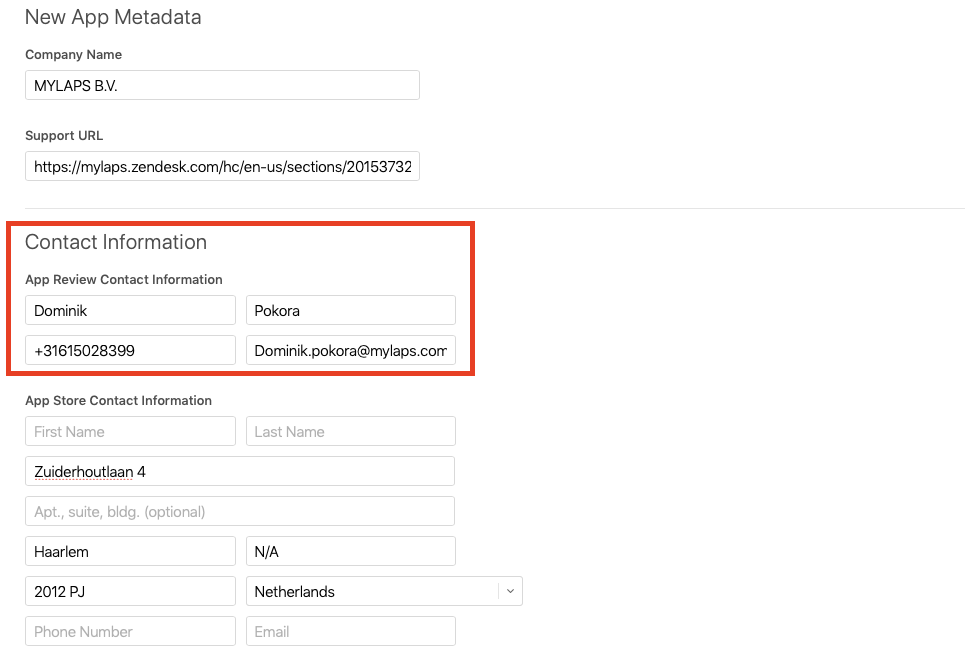965x663 pixels.
Task: Click the state field containing N/A
Action: pos(351,552)
